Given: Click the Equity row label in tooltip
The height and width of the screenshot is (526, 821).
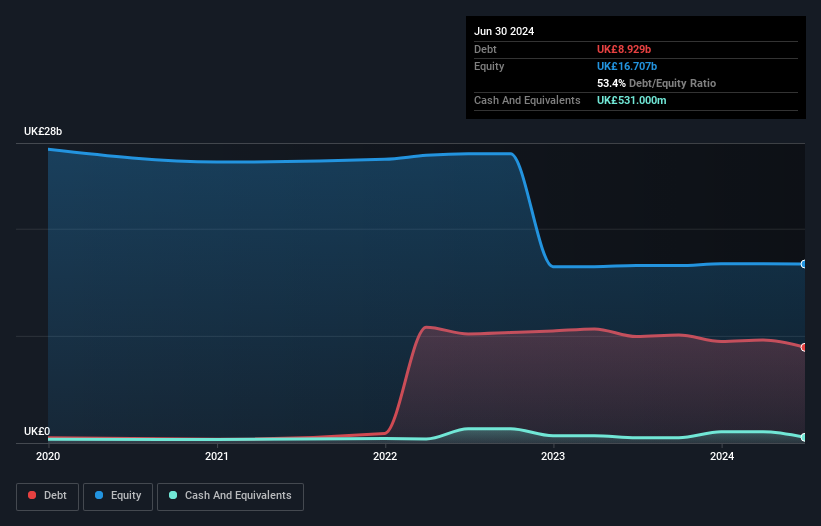Looking at the screenshot, I should coord(489,66).
